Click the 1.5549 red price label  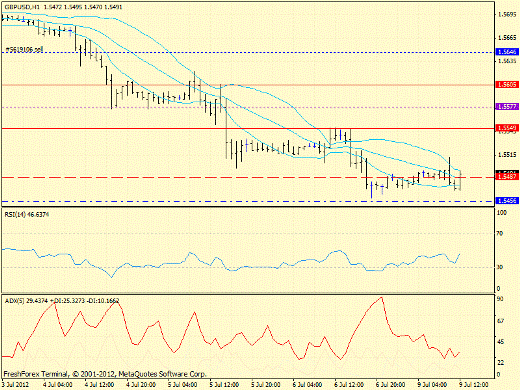coord(507,128)
